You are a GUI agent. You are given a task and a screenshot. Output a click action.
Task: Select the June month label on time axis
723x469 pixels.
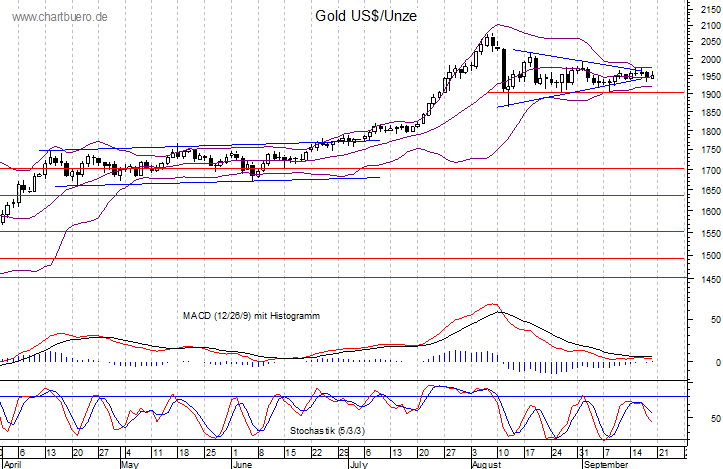[244, 464]
